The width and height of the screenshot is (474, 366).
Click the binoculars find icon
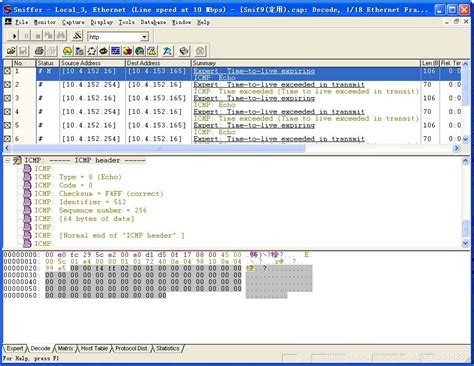(x=61, y=36)
